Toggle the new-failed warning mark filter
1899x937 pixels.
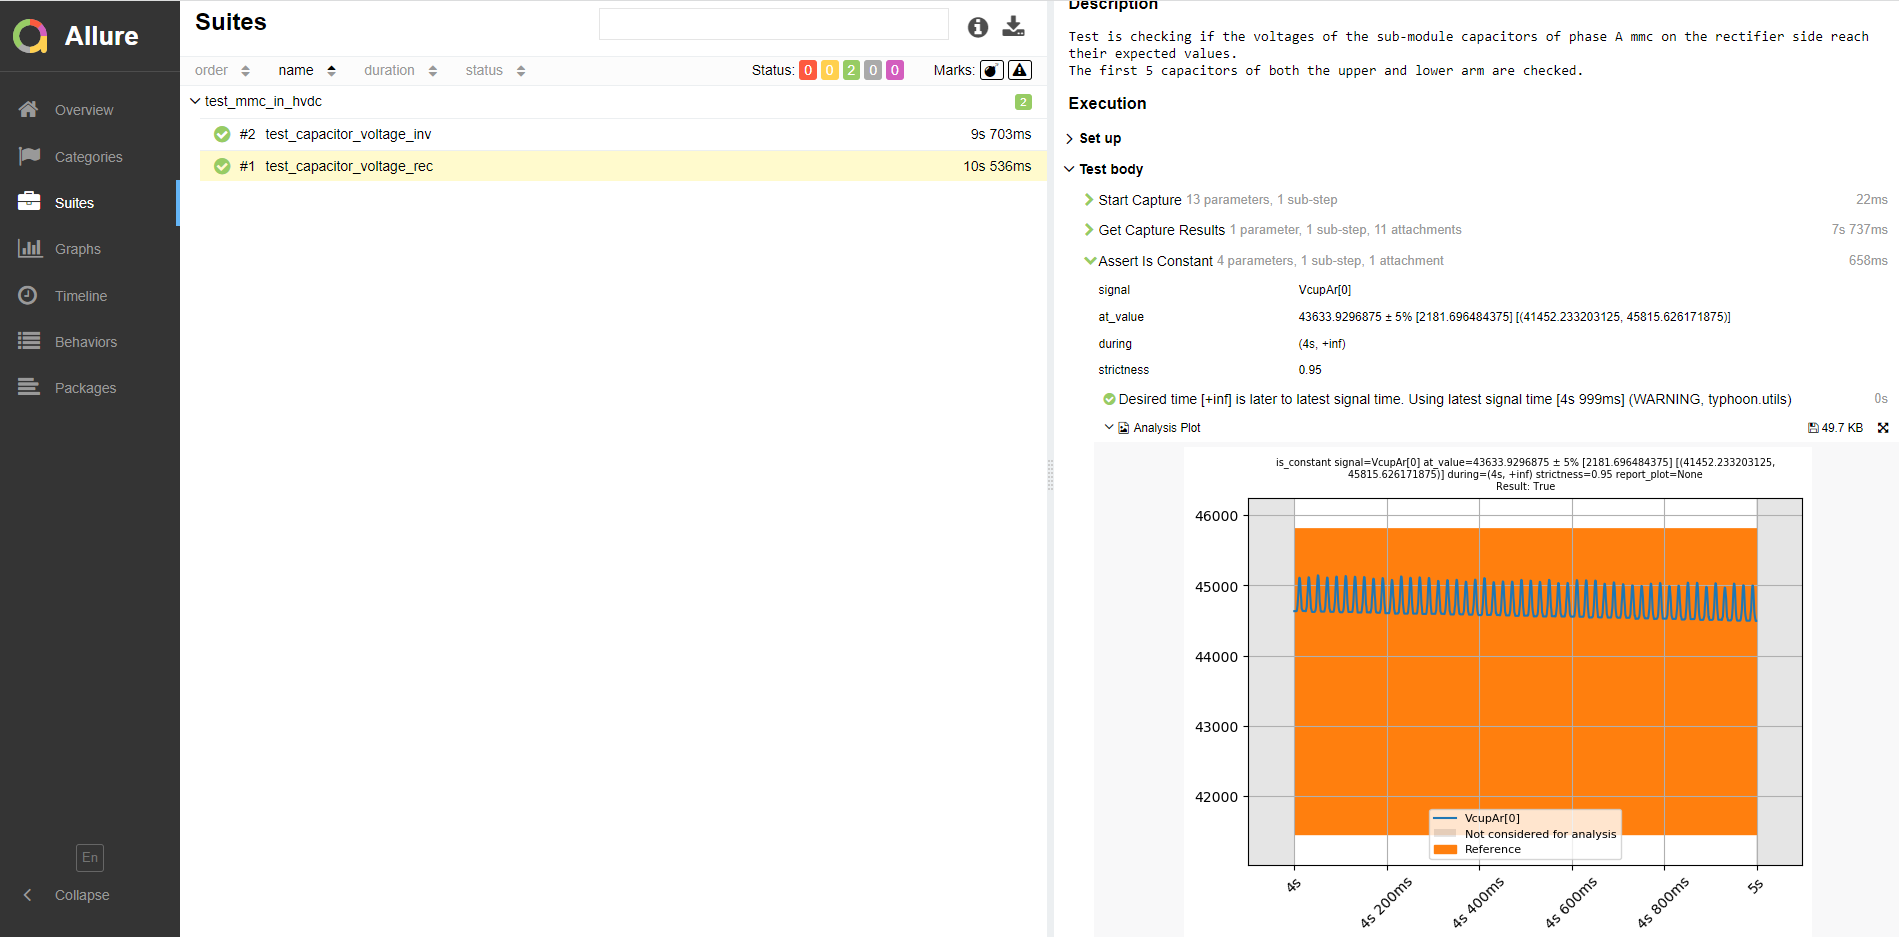(1019, 70)
